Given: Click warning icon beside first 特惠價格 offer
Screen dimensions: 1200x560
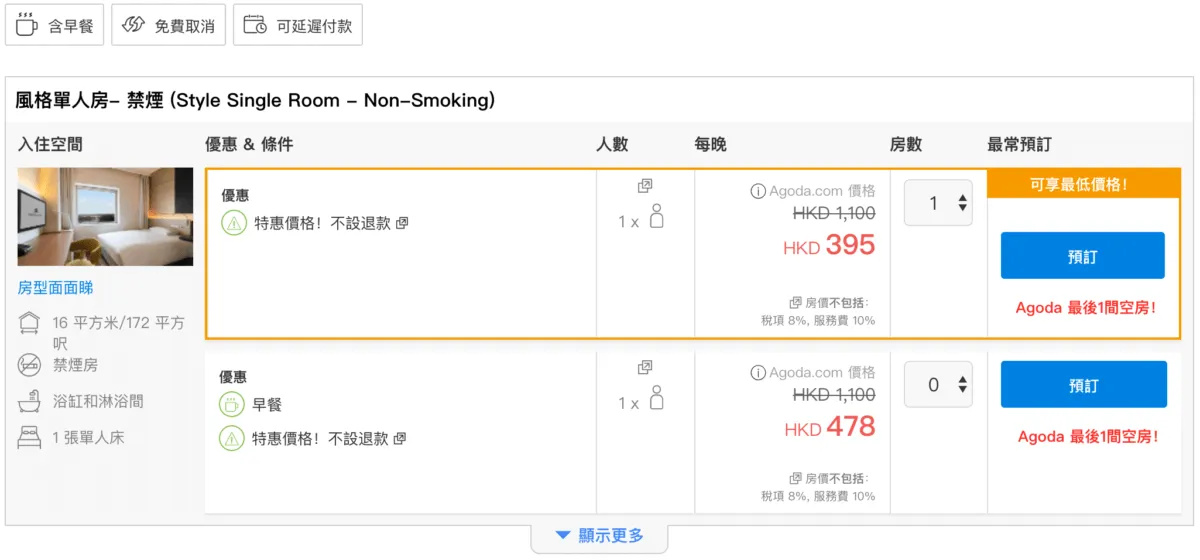Looking at the screenshot, I should pyautogui.click(x=233, y=223).
